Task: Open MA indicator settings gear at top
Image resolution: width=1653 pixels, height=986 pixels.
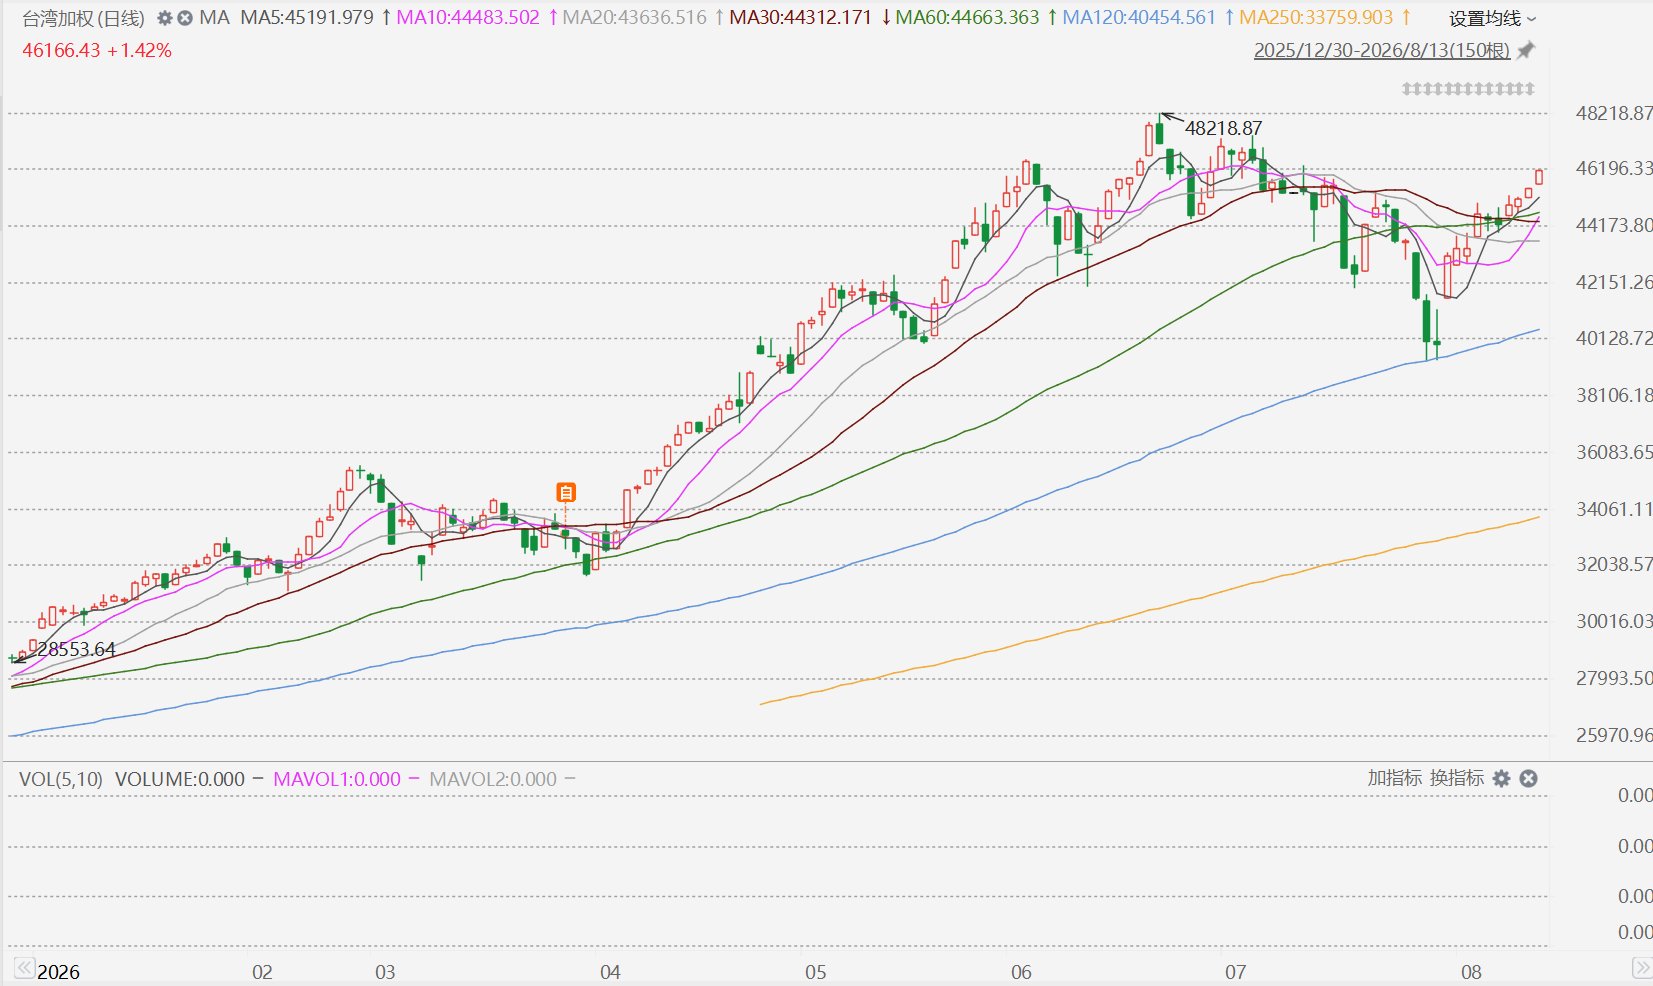Action: [165, 18]
